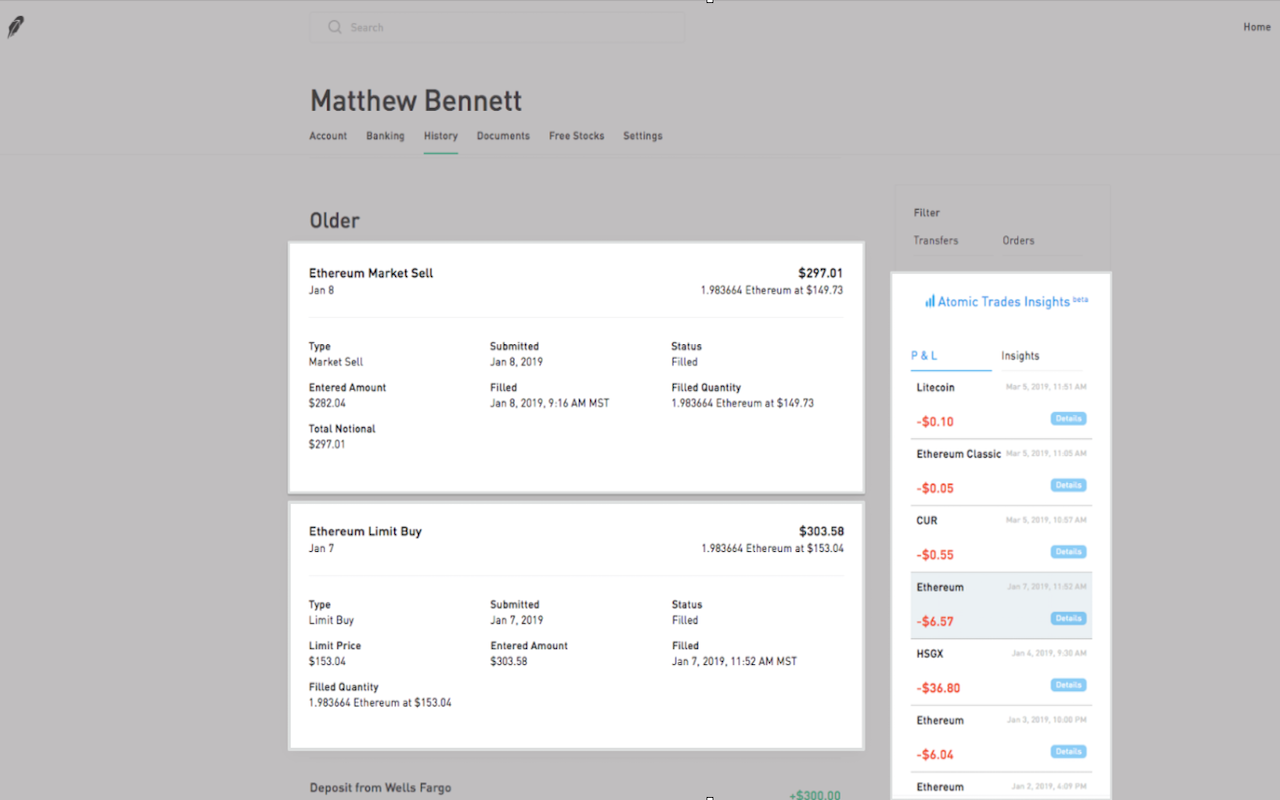Click the $282.04 entered amount
The height and width of the screenshot is (800, 1280).
pyautogui.click(x=327, y=403)
